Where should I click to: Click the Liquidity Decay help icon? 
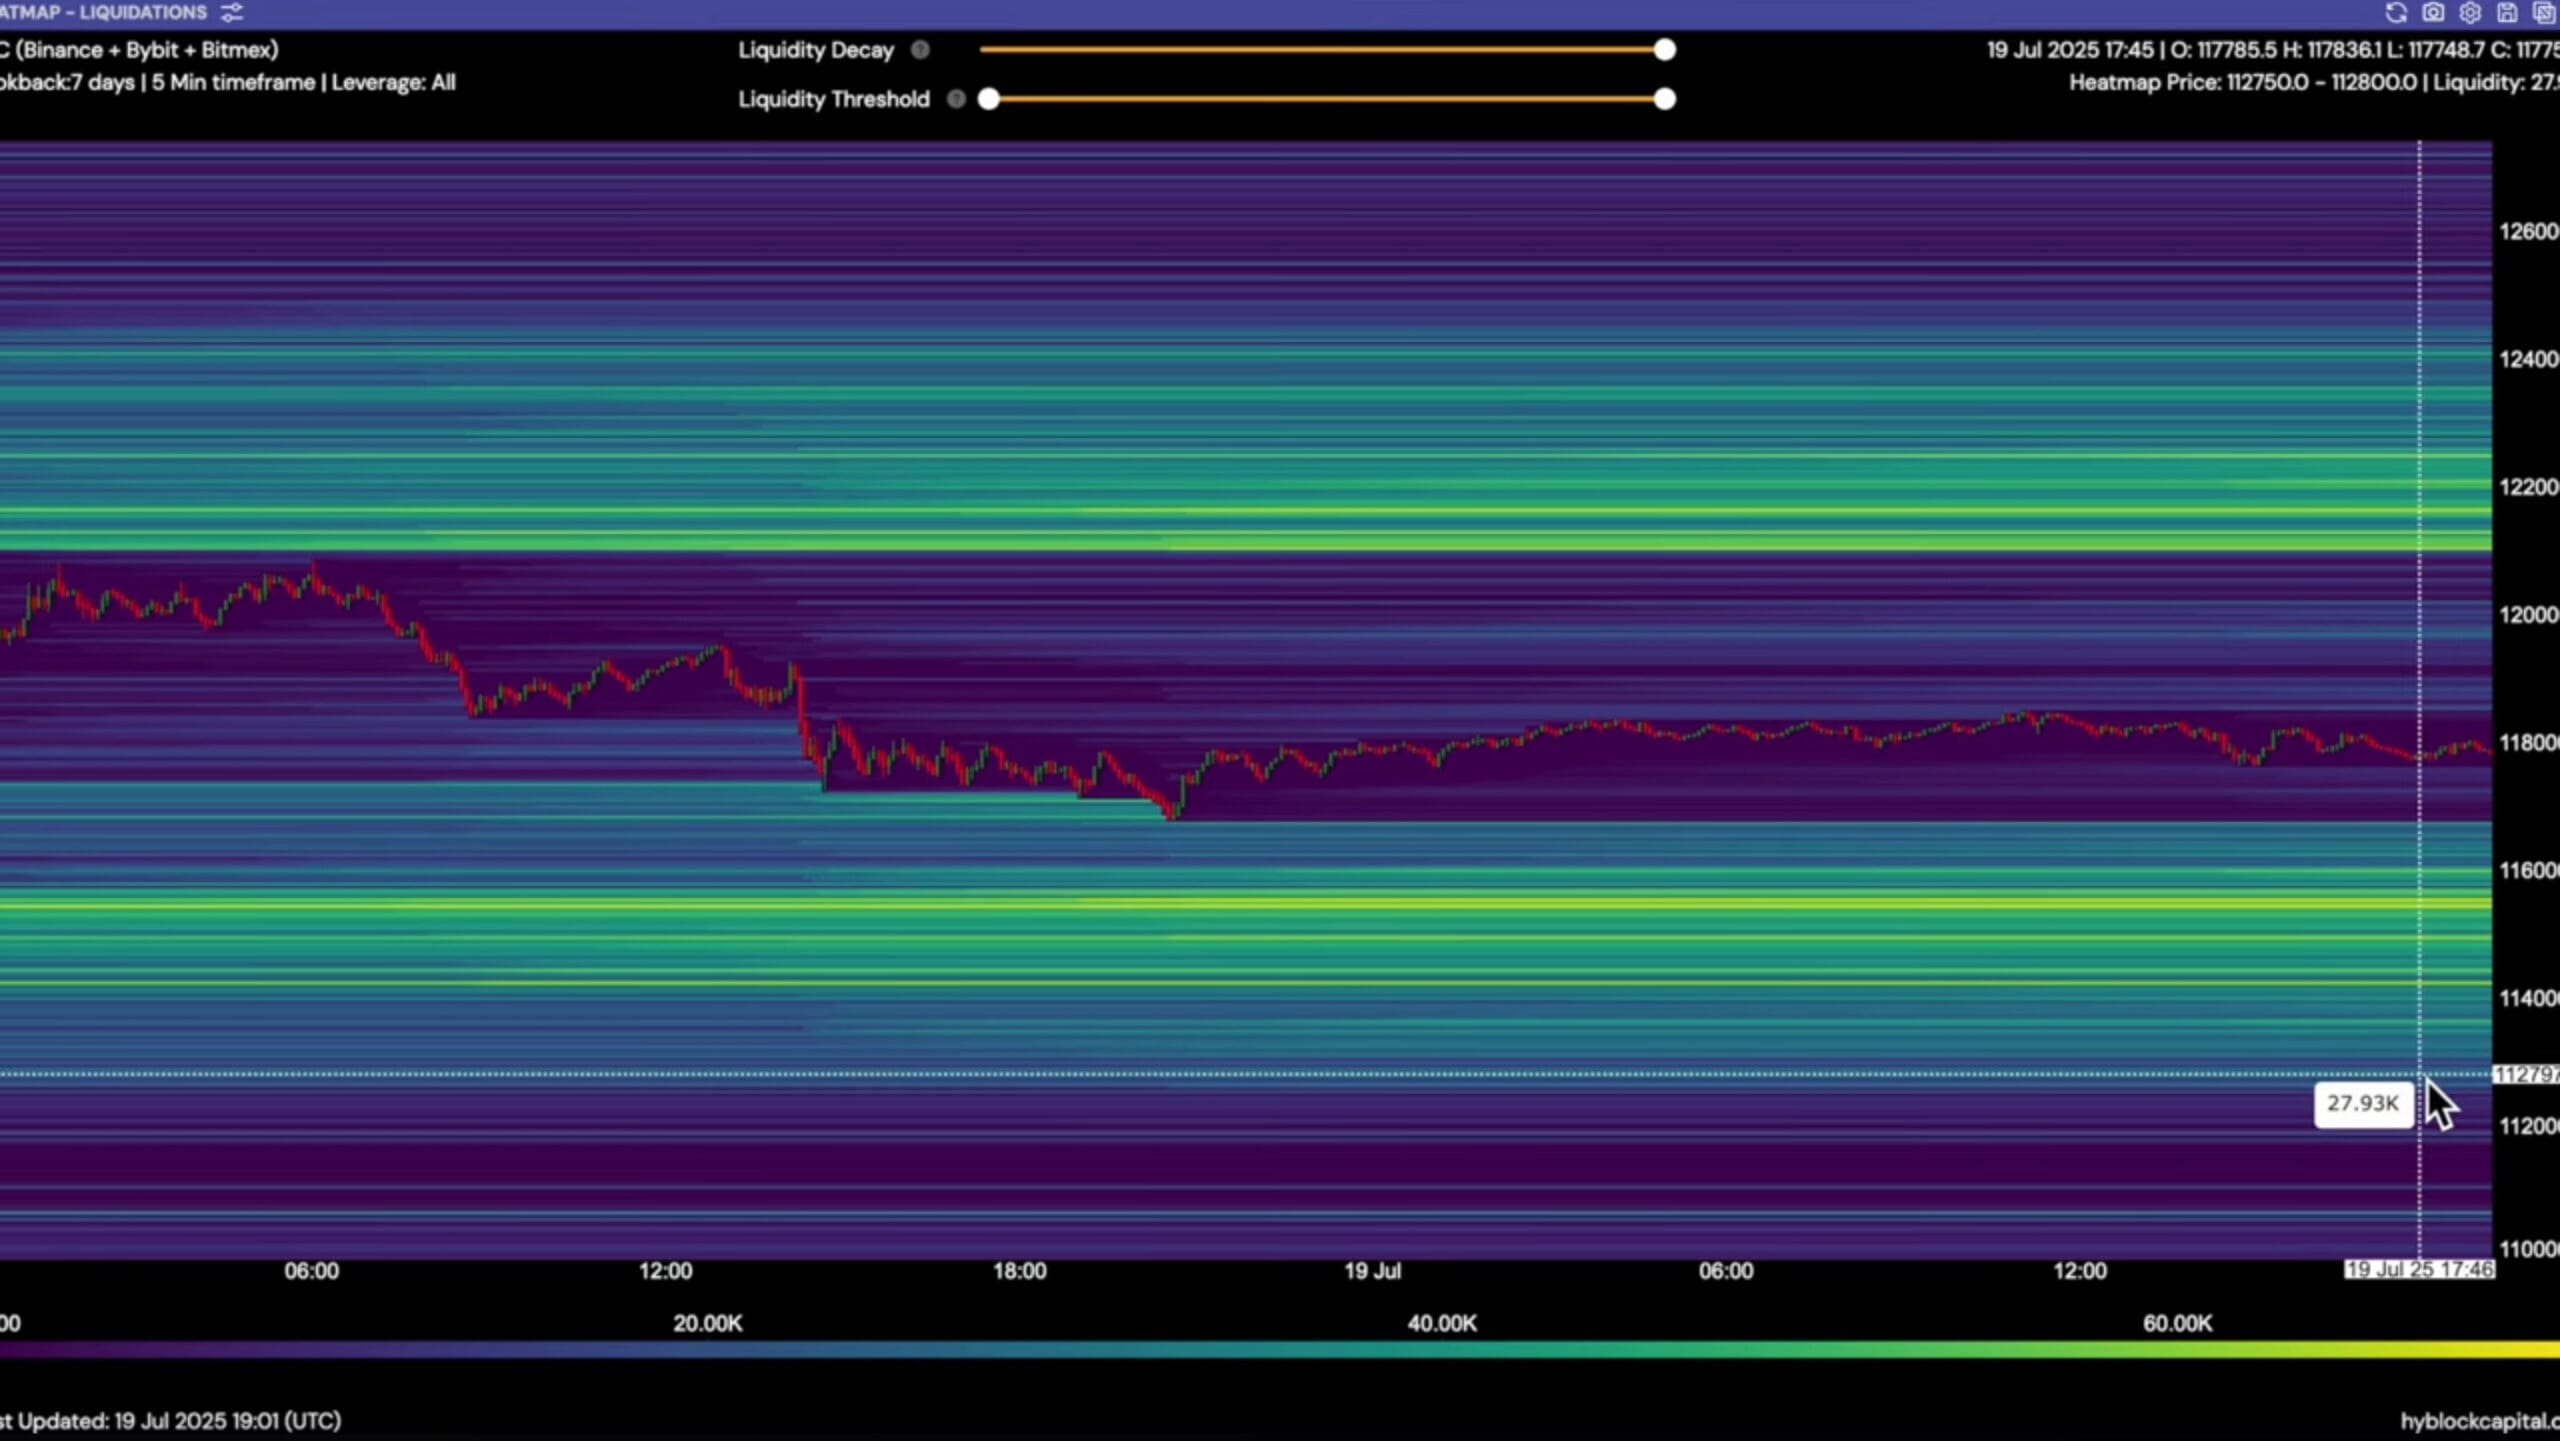pyautogui.click(x=920, y=50)
